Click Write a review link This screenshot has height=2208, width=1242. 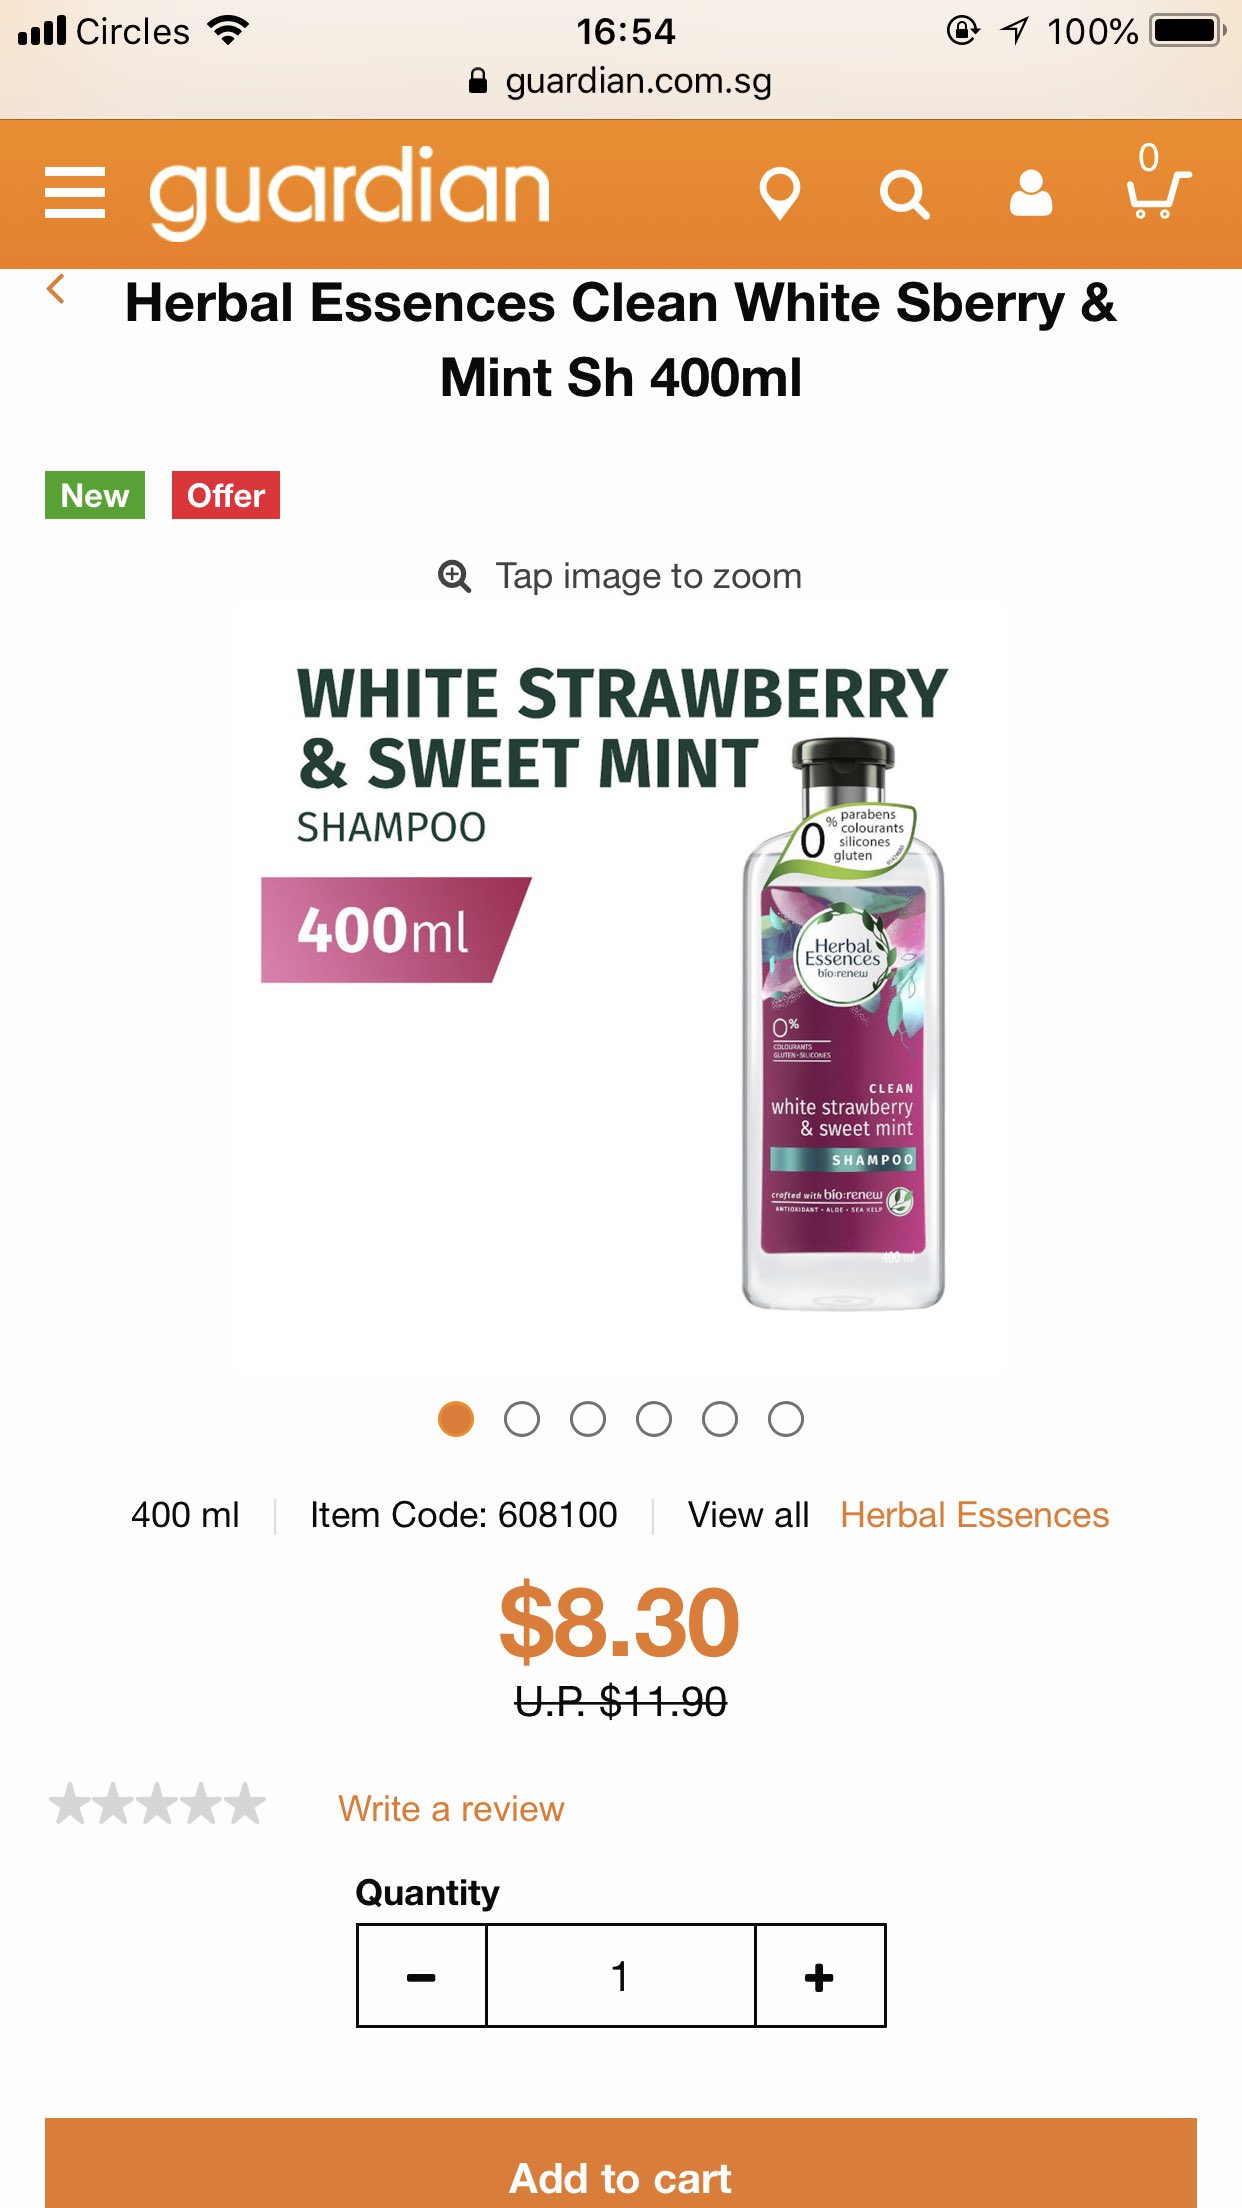[x=451, y=1809]
